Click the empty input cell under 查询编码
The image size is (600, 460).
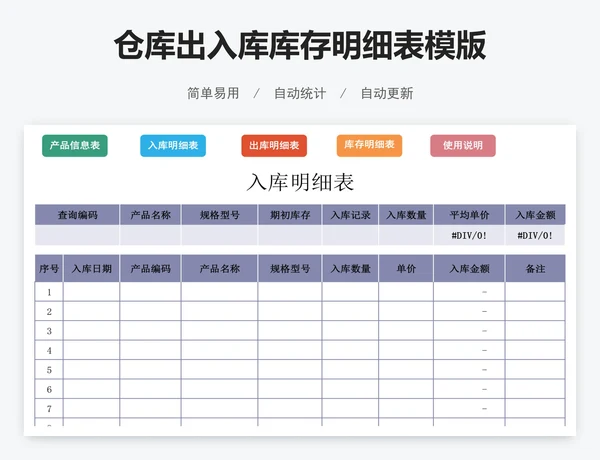(77, 235)
